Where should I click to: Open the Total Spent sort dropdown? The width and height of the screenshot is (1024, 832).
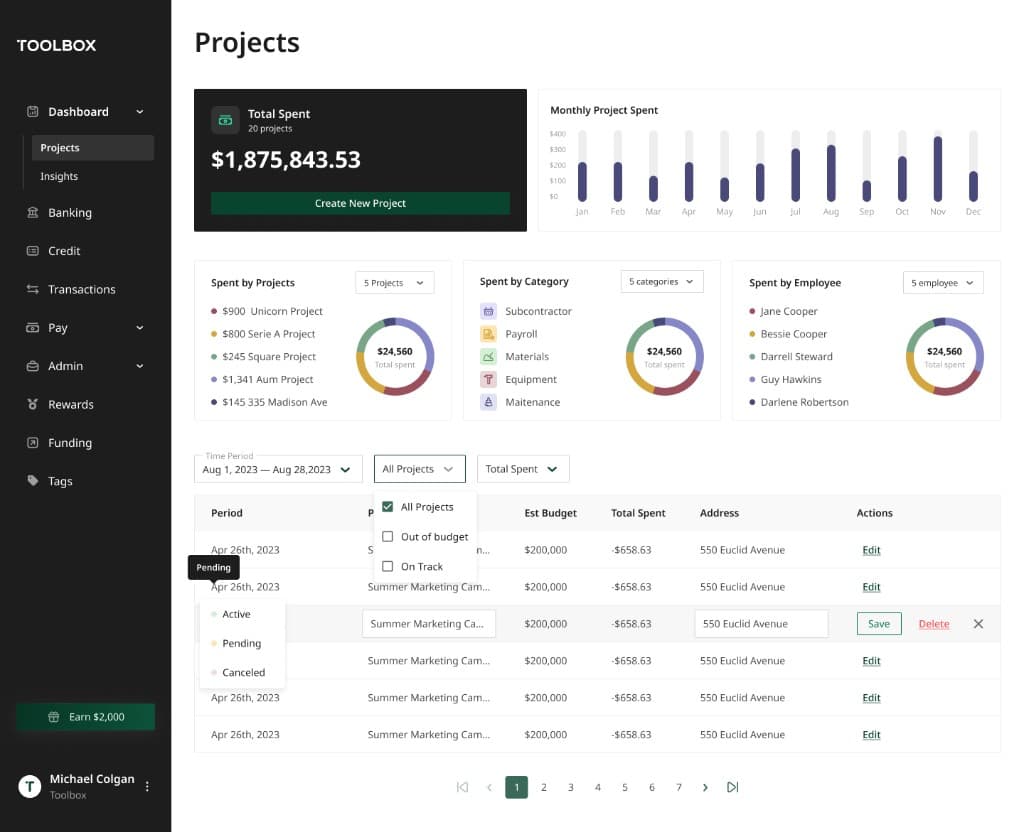tap(522, 468)
